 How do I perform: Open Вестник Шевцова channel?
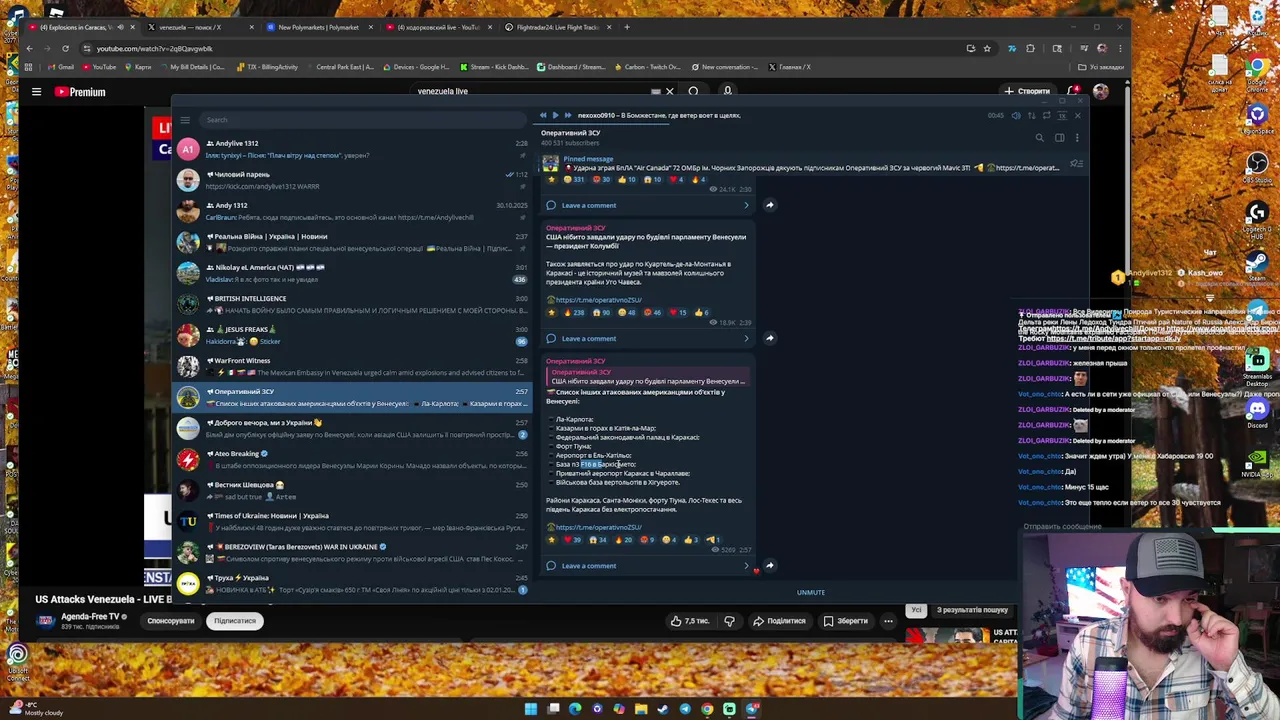350,490
